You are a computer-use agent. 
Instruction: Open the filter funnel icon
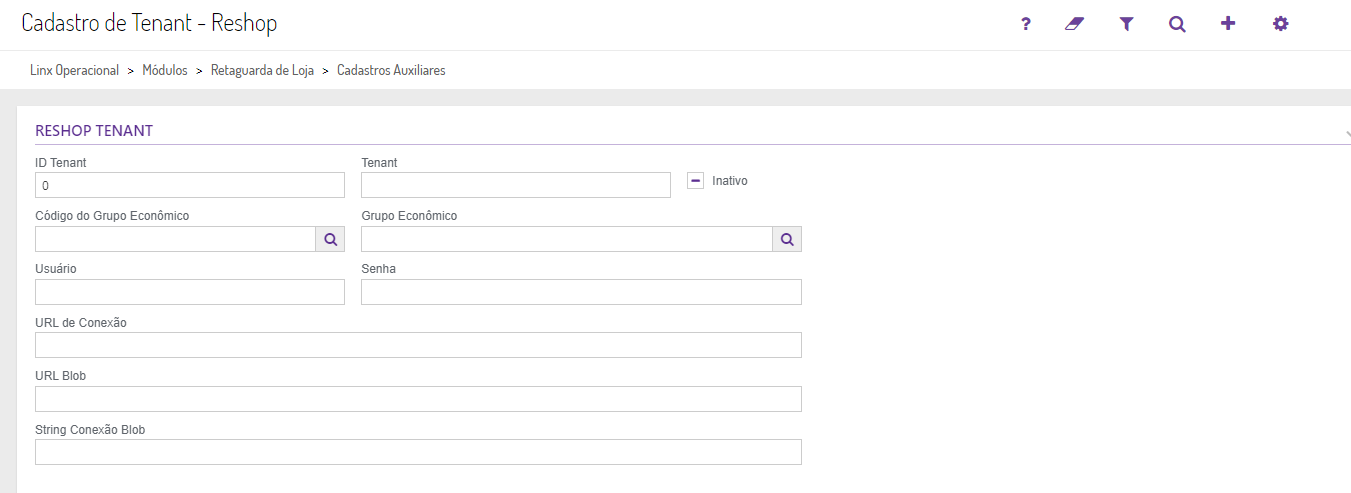click(1126, 24)
